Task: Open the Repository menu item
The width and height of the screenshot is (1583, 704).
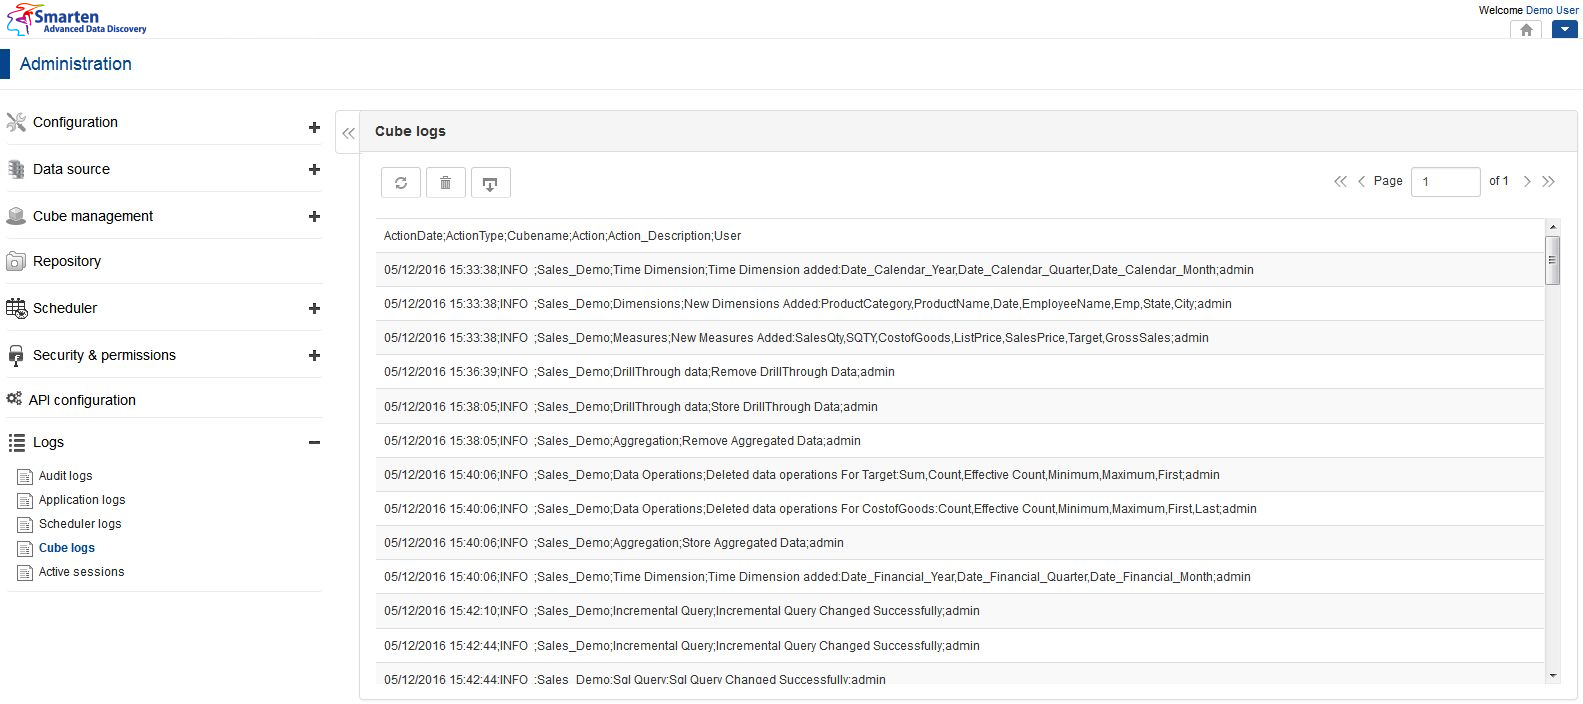Action: 67,261
